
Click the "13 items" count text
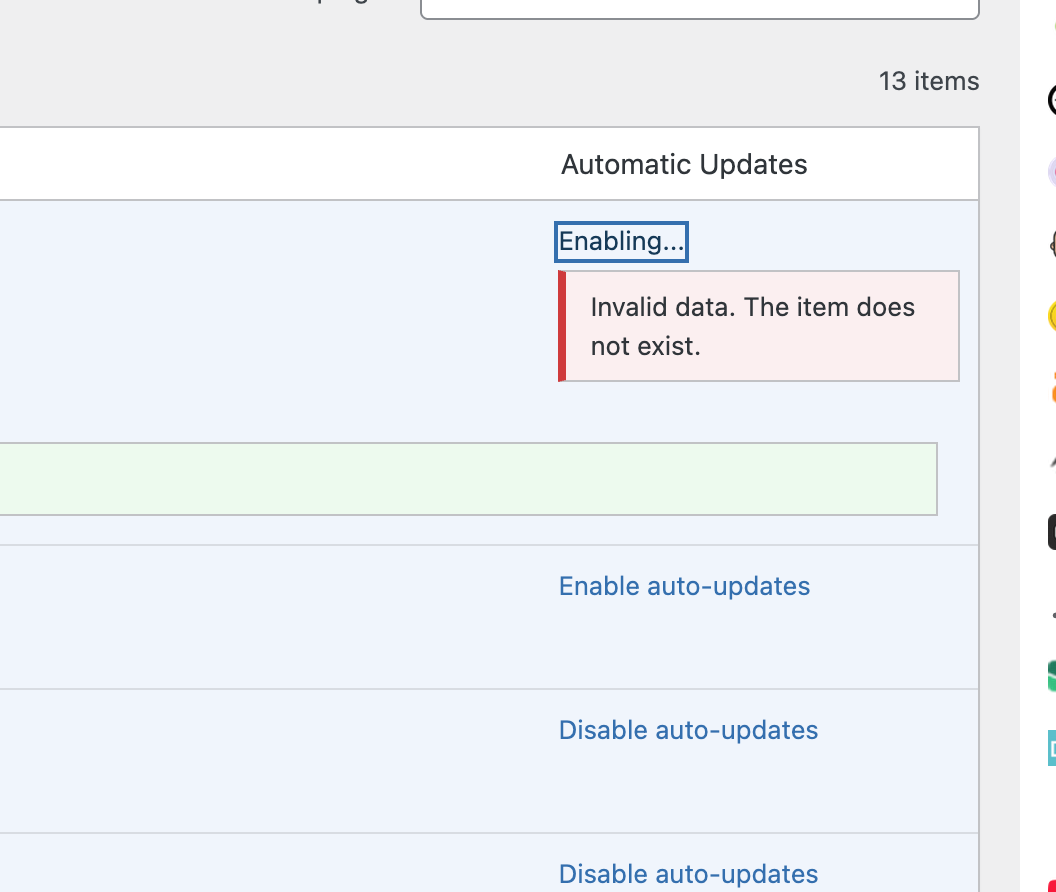click(x=929, y=81)
